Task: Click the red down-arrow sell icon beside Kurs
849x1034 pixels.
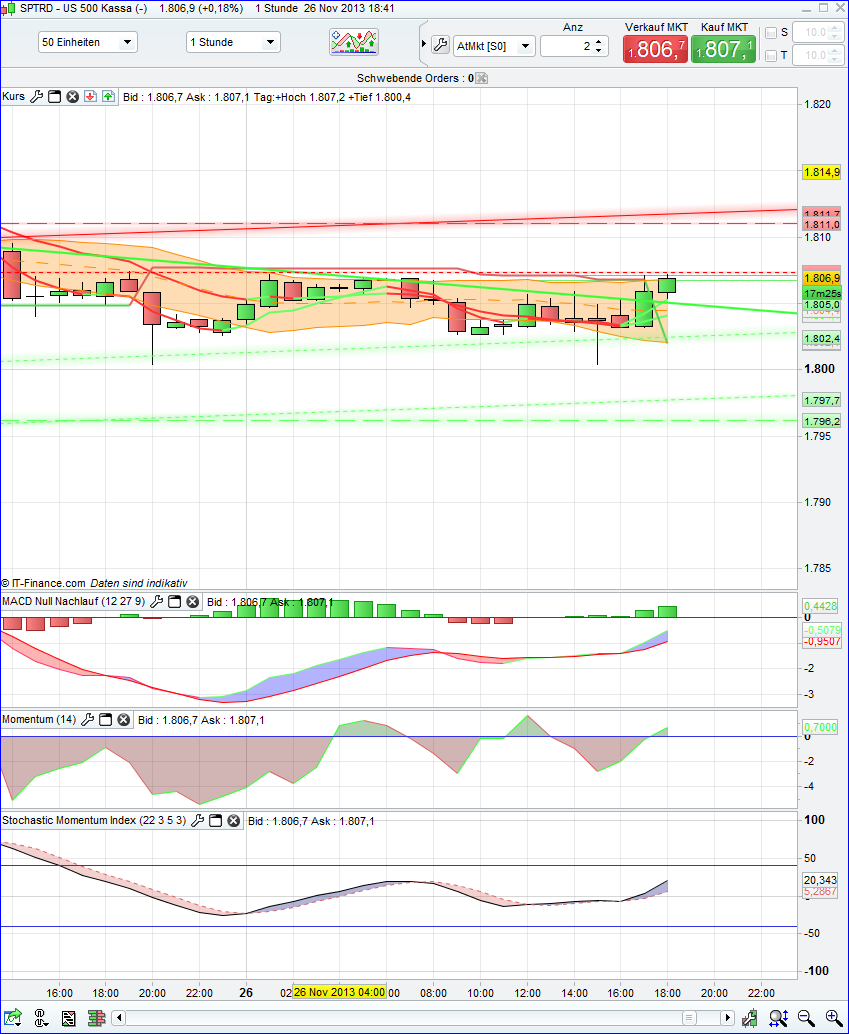Action: tap(90, 96)
